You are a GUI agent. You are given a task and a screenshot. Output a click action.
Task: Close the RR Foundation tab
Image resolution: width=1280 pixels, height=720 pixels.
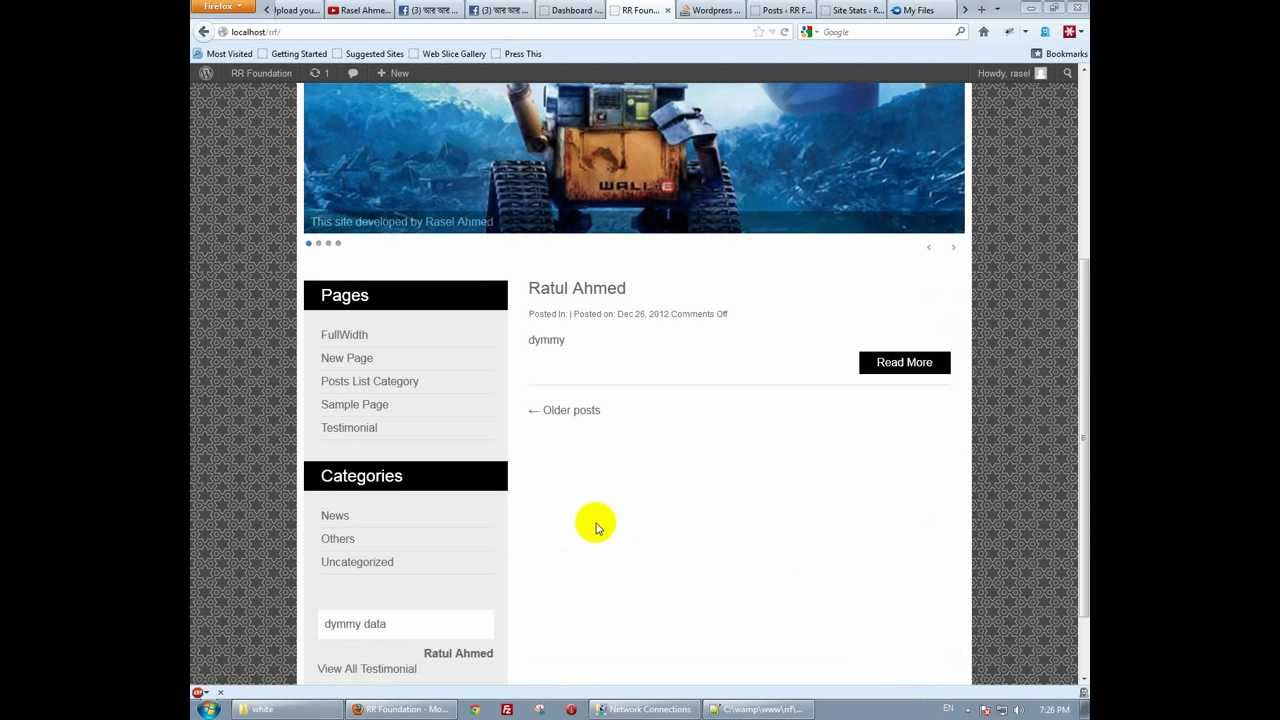click(667, 10)
